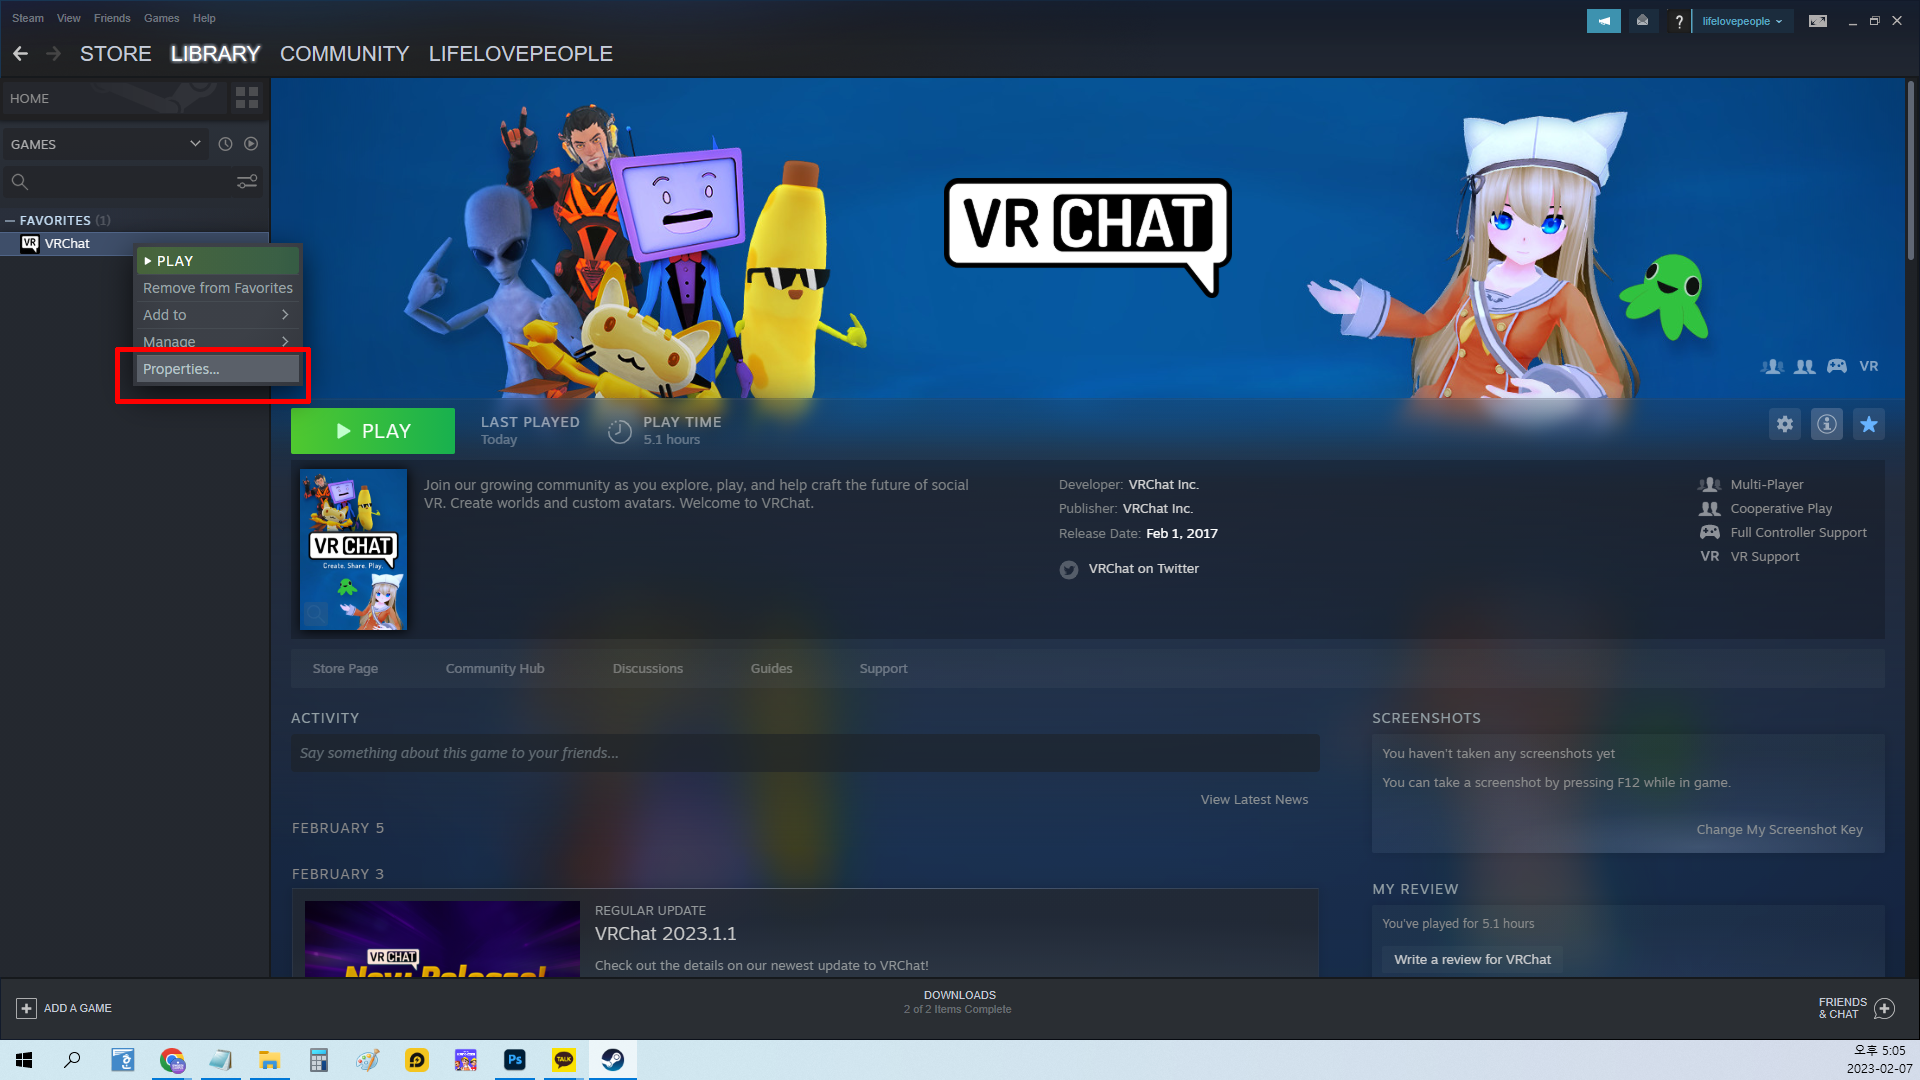
Task: Open KakaoTalk from the taskbar
Action: point(564,1060)
